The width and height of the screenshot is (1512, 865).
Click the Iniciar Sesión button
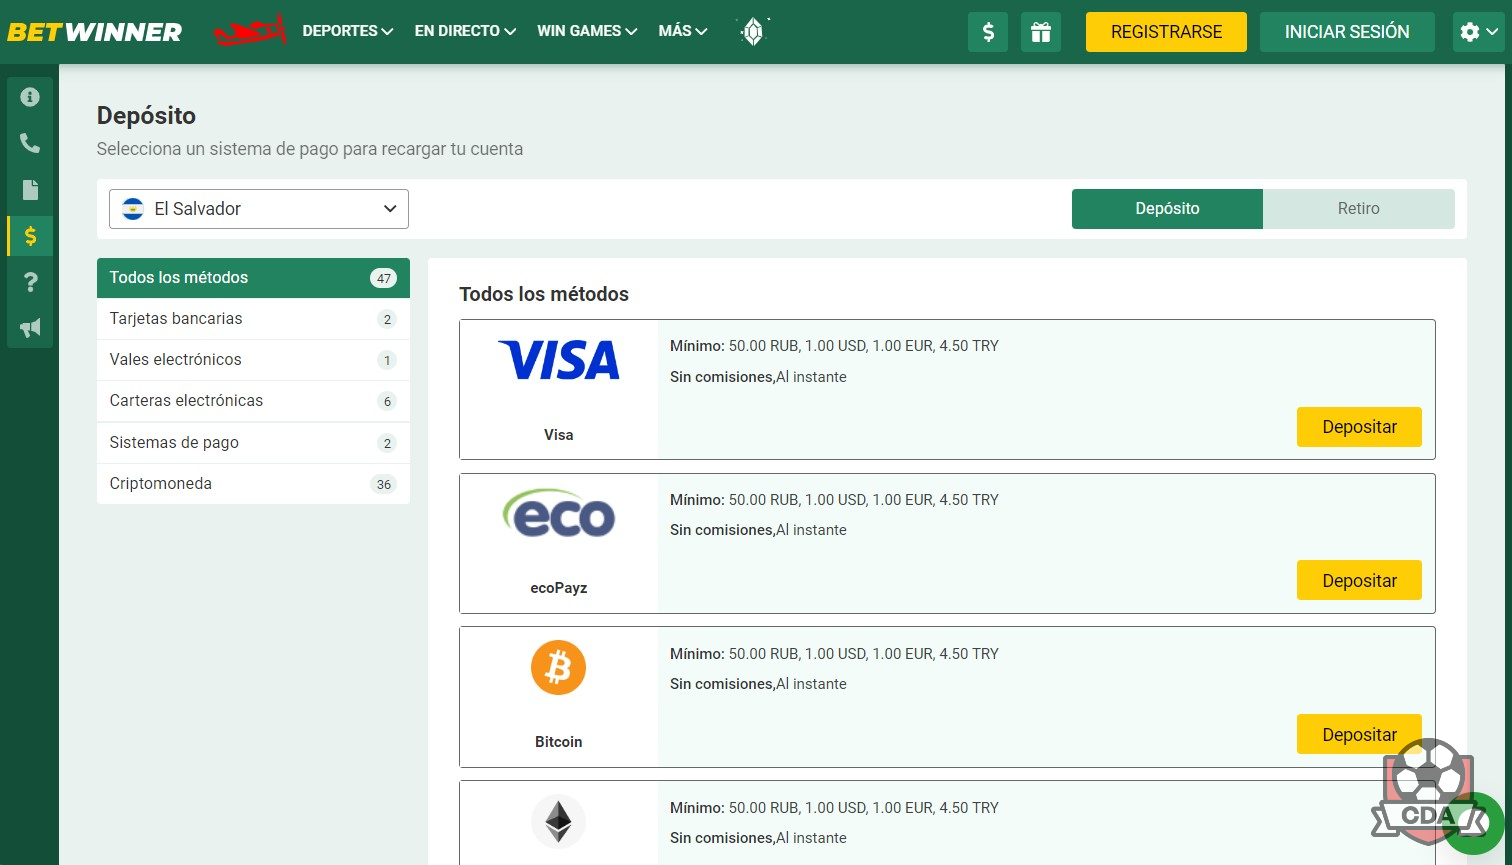coord(1347,32)
